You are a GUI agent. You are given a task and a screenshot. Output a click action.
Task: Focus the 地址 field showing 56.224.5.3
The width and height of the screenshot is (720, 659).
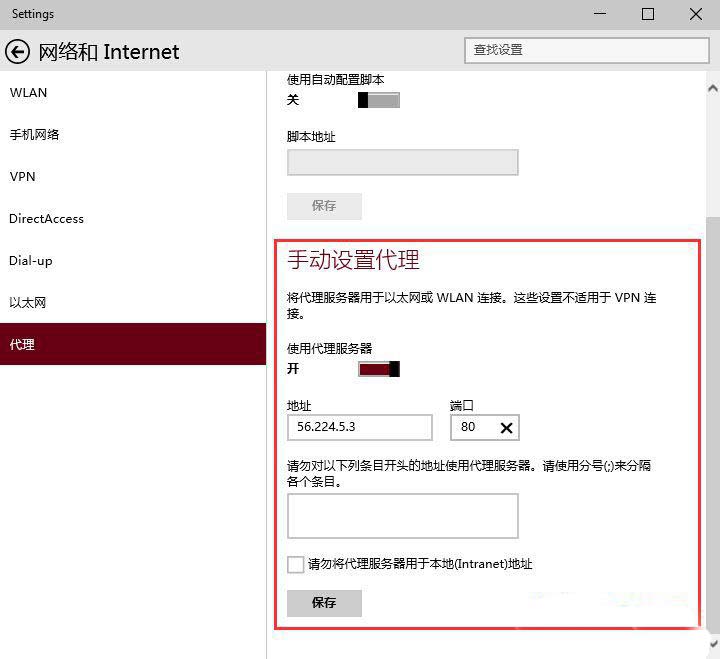click(x=360, y=428)
